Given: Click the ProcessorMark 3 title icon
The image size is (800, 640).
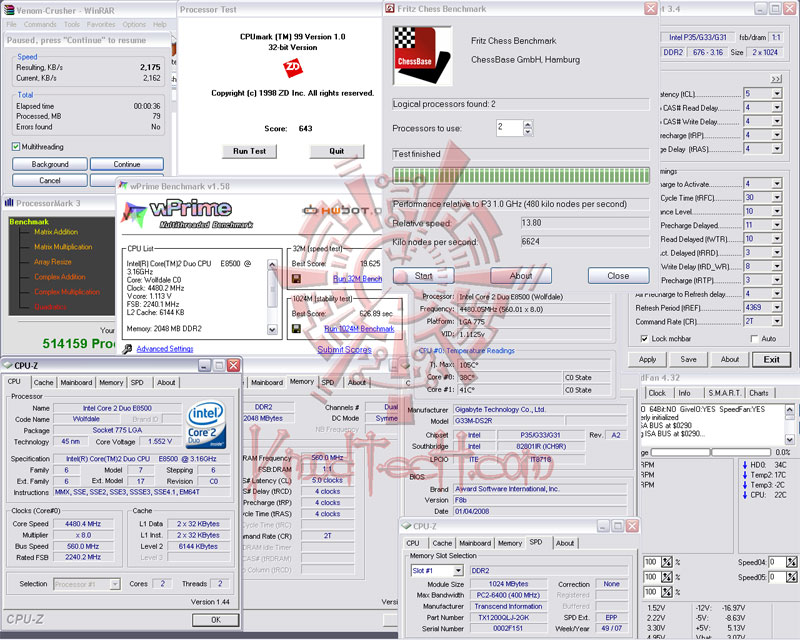Looking at the screenshot, I should tap(9, 203).
